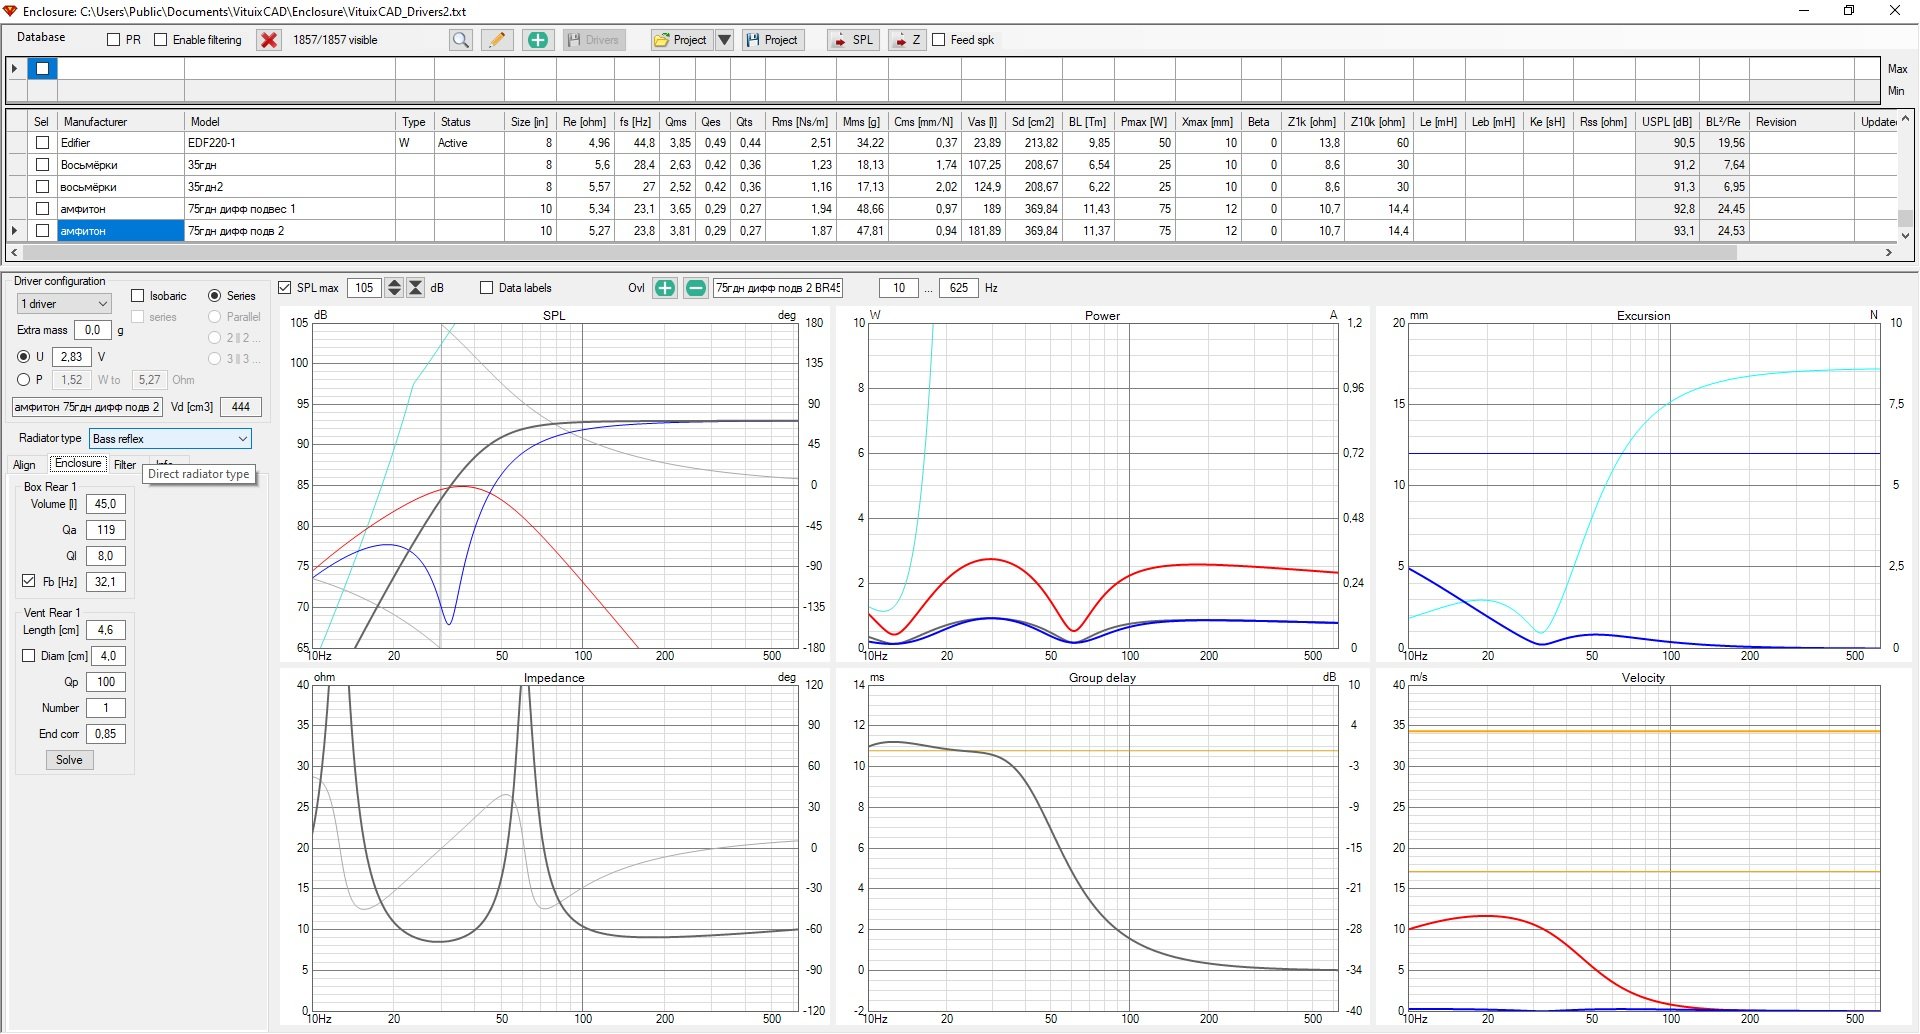
Task: Expand the Radiator type Bass reflex dropdown
Action: point(170,439)
